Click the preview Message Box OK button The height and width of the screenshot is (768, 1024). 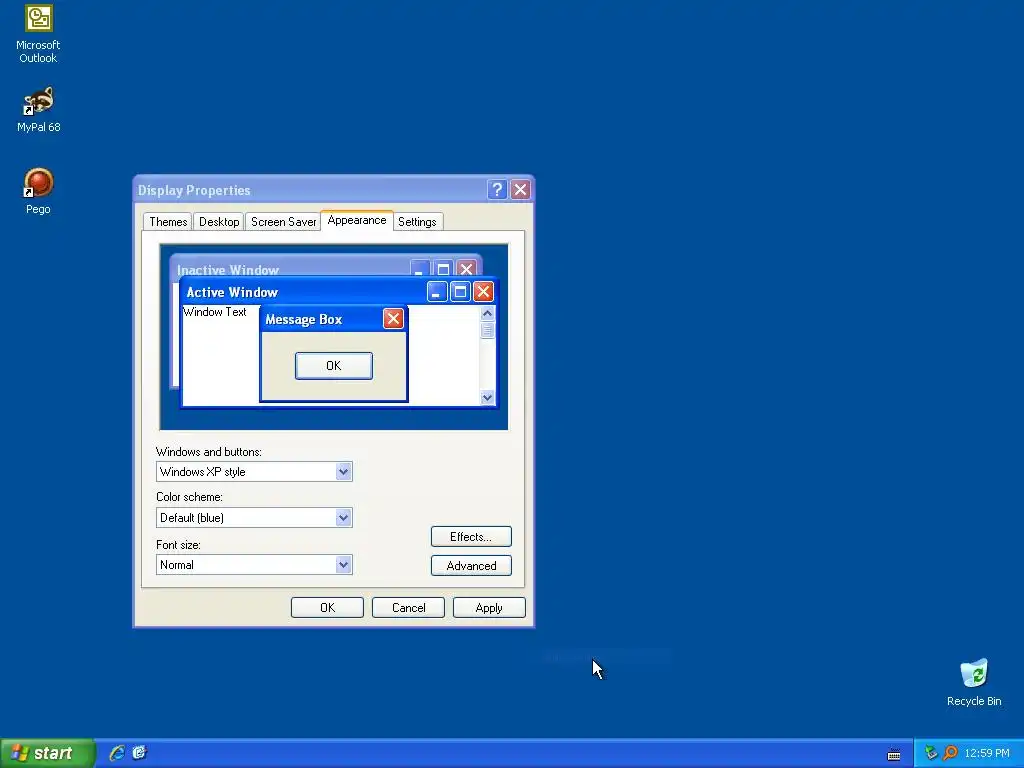click(334, 366)
